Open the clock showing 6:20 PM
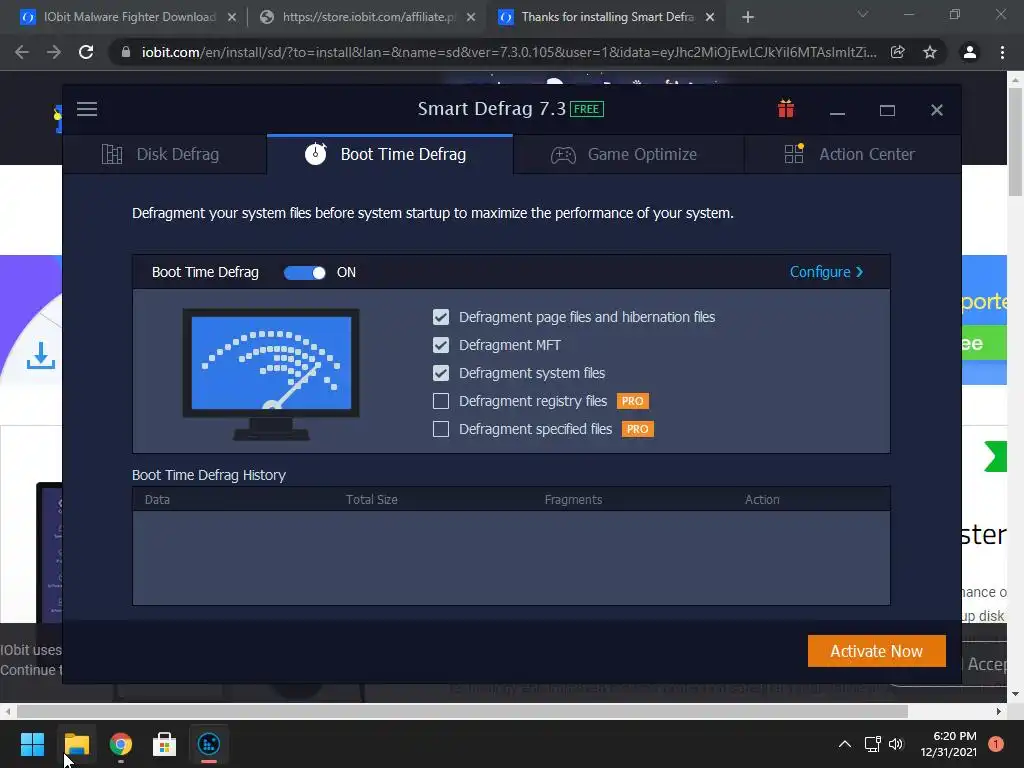Viewport: 1024px width, 768px height. [x=949, y=744]
